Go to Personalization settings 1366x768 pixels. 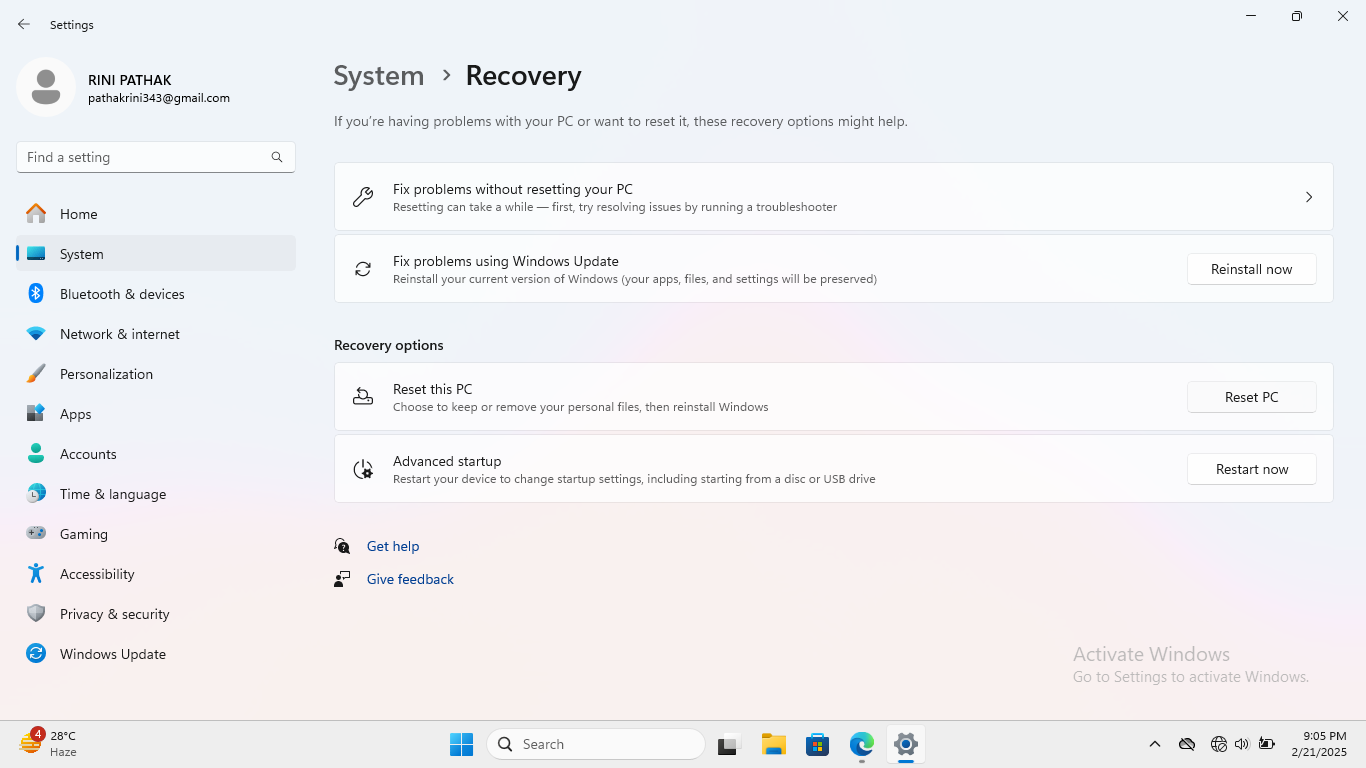(106, 374)
